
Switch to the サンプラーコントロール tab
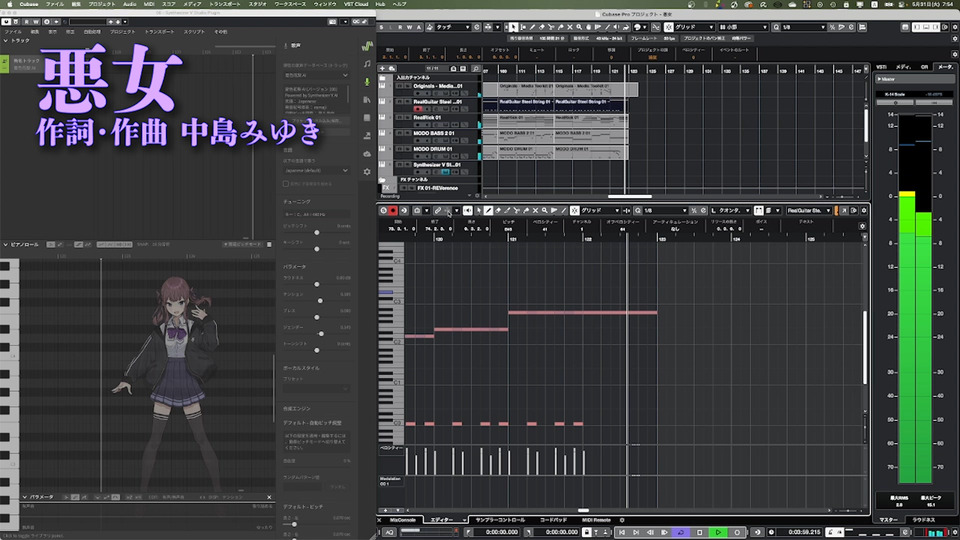500,520
